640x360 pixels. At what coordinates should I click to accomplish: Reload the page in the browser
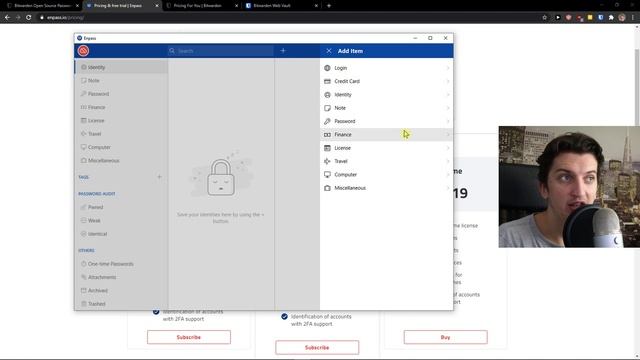click(x=29, y=18)
